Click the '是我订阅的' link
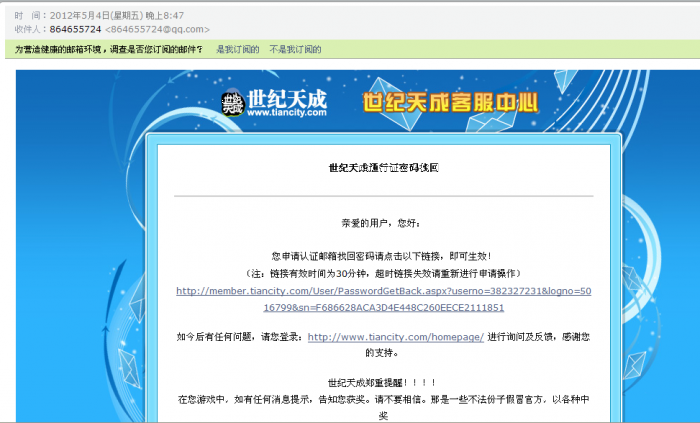Viewport: 700px width, 423px height. pyautogui.click(x=238, y=50)
